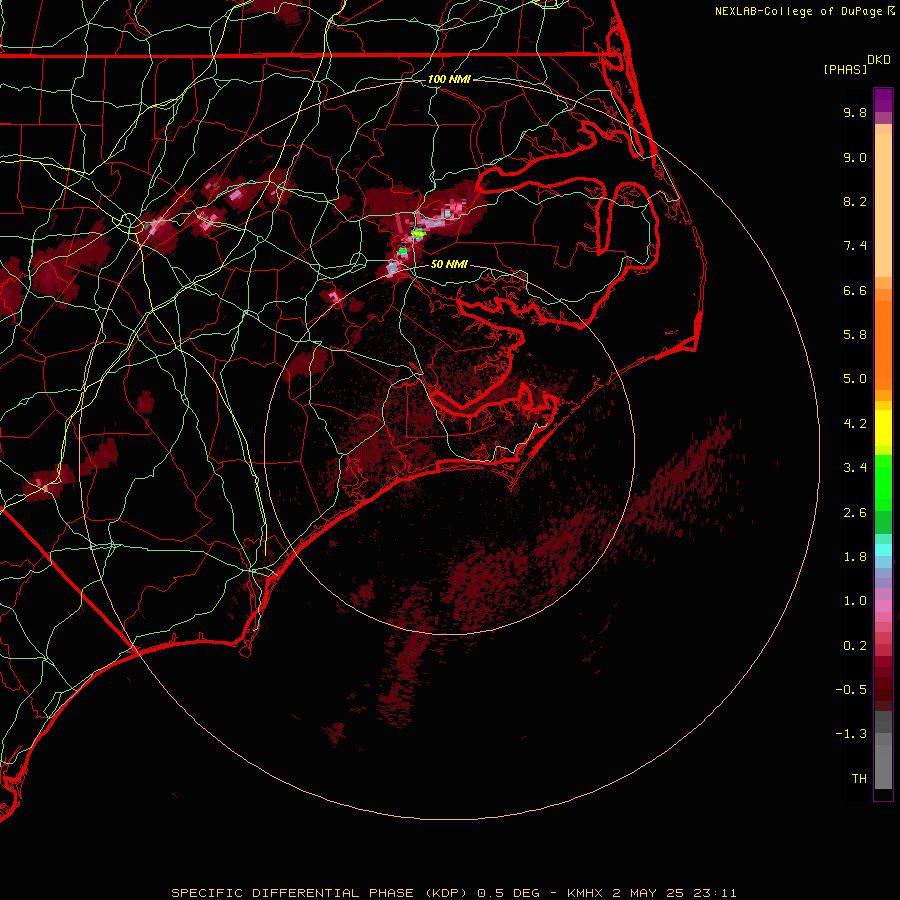Viewport: 900px width, 900px height.
Task: Click the cyan swatch on the color bar
Action: (883, 549)
